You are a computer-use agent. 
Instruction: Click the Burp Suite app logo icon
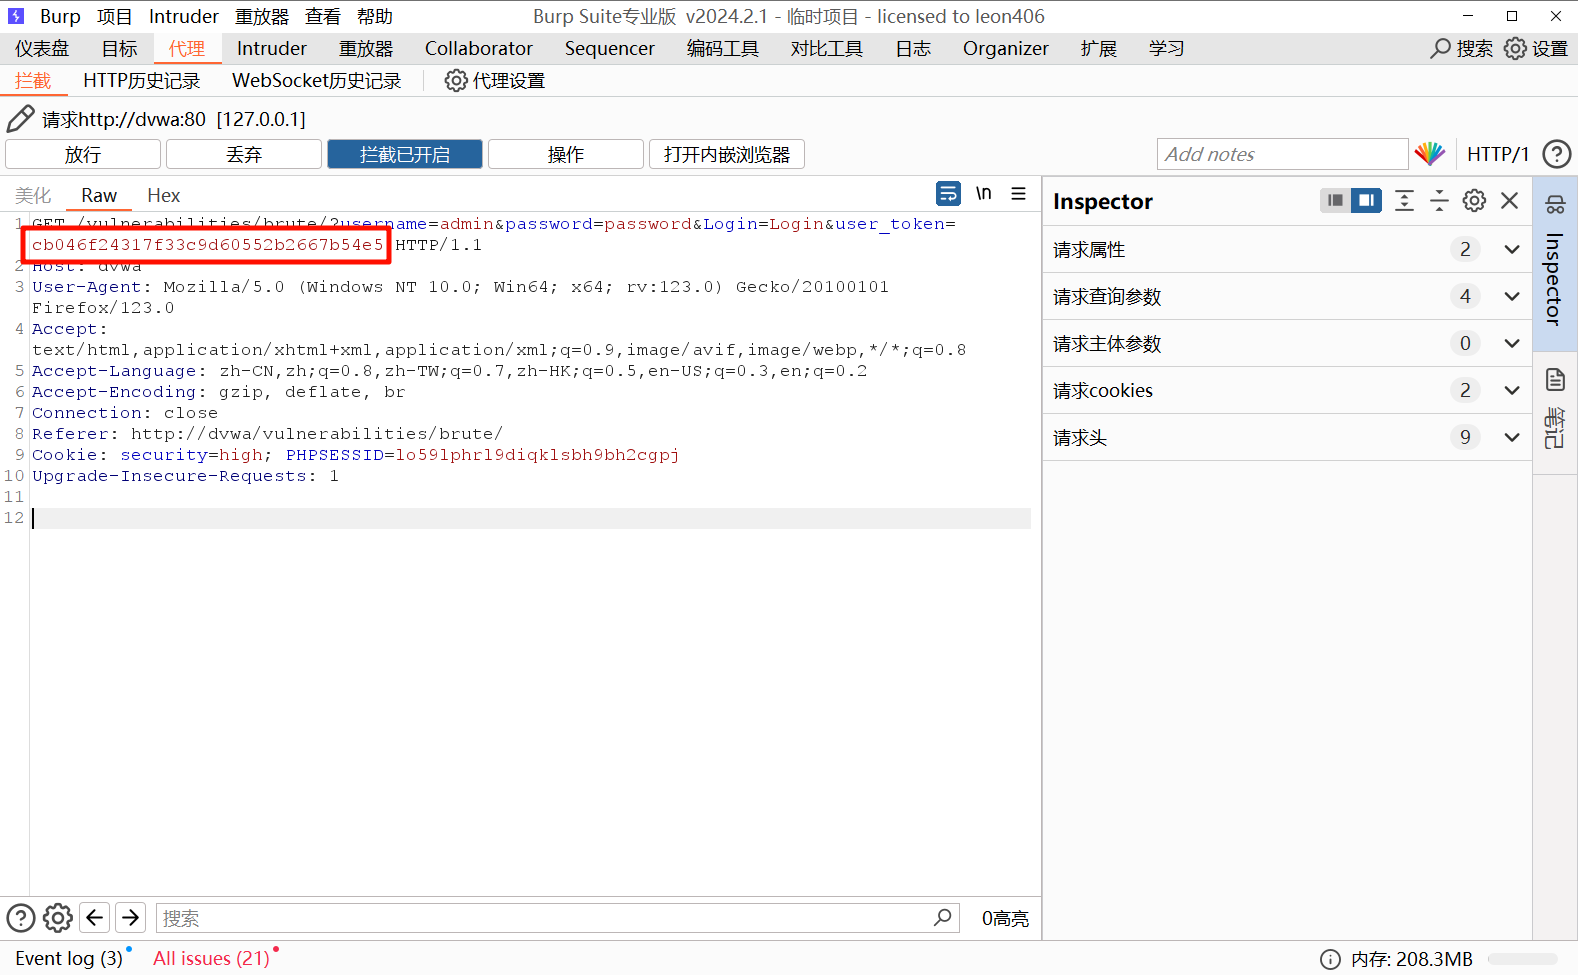click(16, 16)
